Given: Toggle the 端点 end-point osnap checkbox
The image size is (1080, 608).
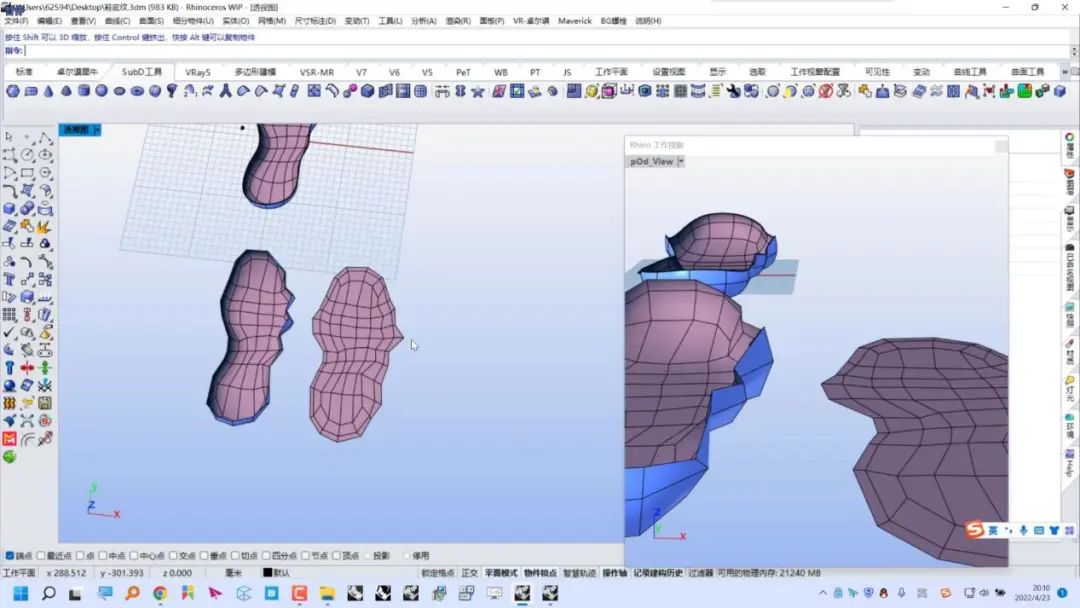Looking at the screenshot, I should (10, 556).
